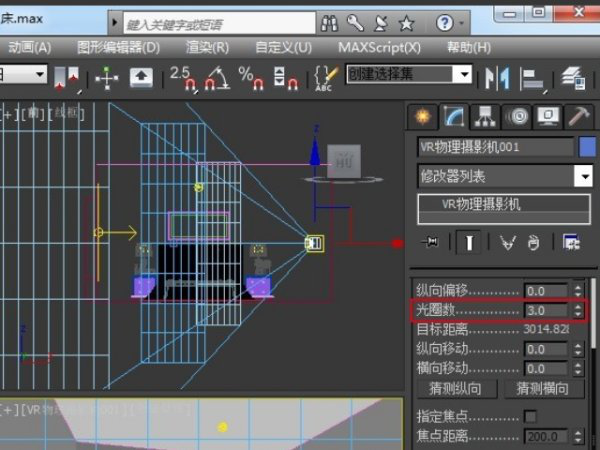Toggle the Percent Snap icon
Screen dimensions: 600x450
(248, 76)
